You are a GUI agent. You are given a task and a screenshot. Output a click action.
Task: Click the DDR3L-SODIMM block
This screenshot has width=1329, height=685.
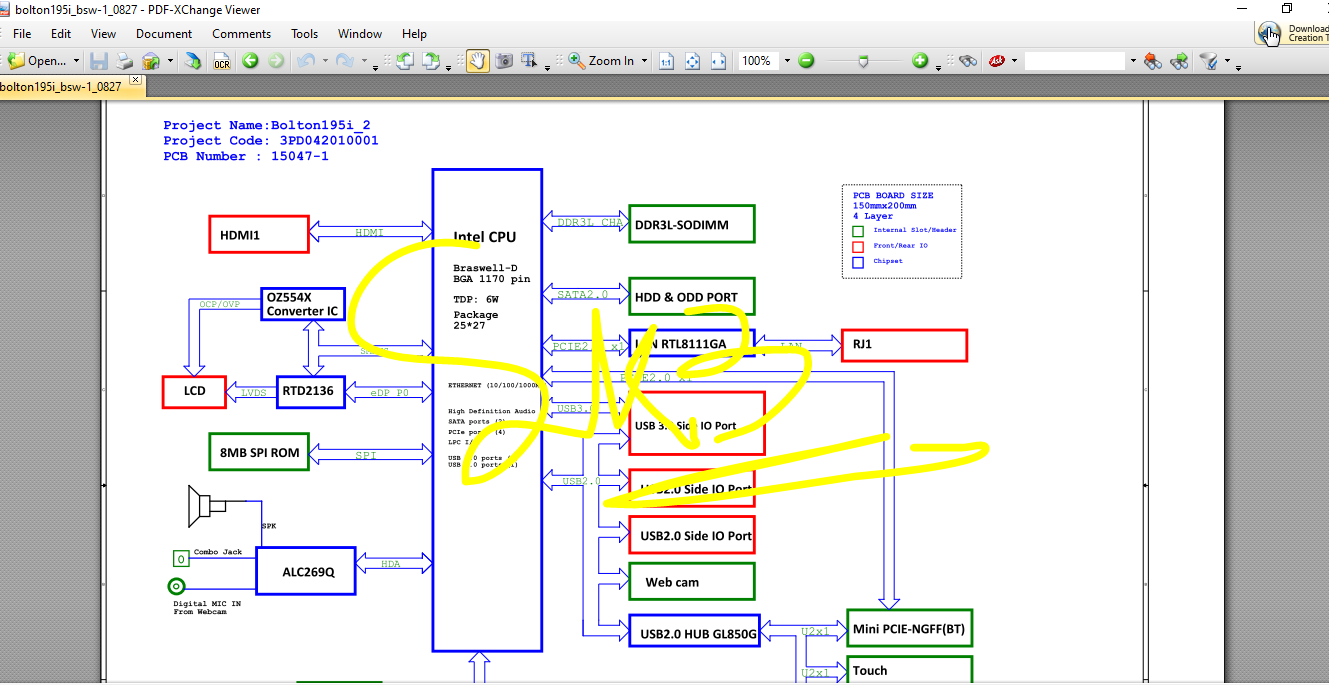pos(691,224)
